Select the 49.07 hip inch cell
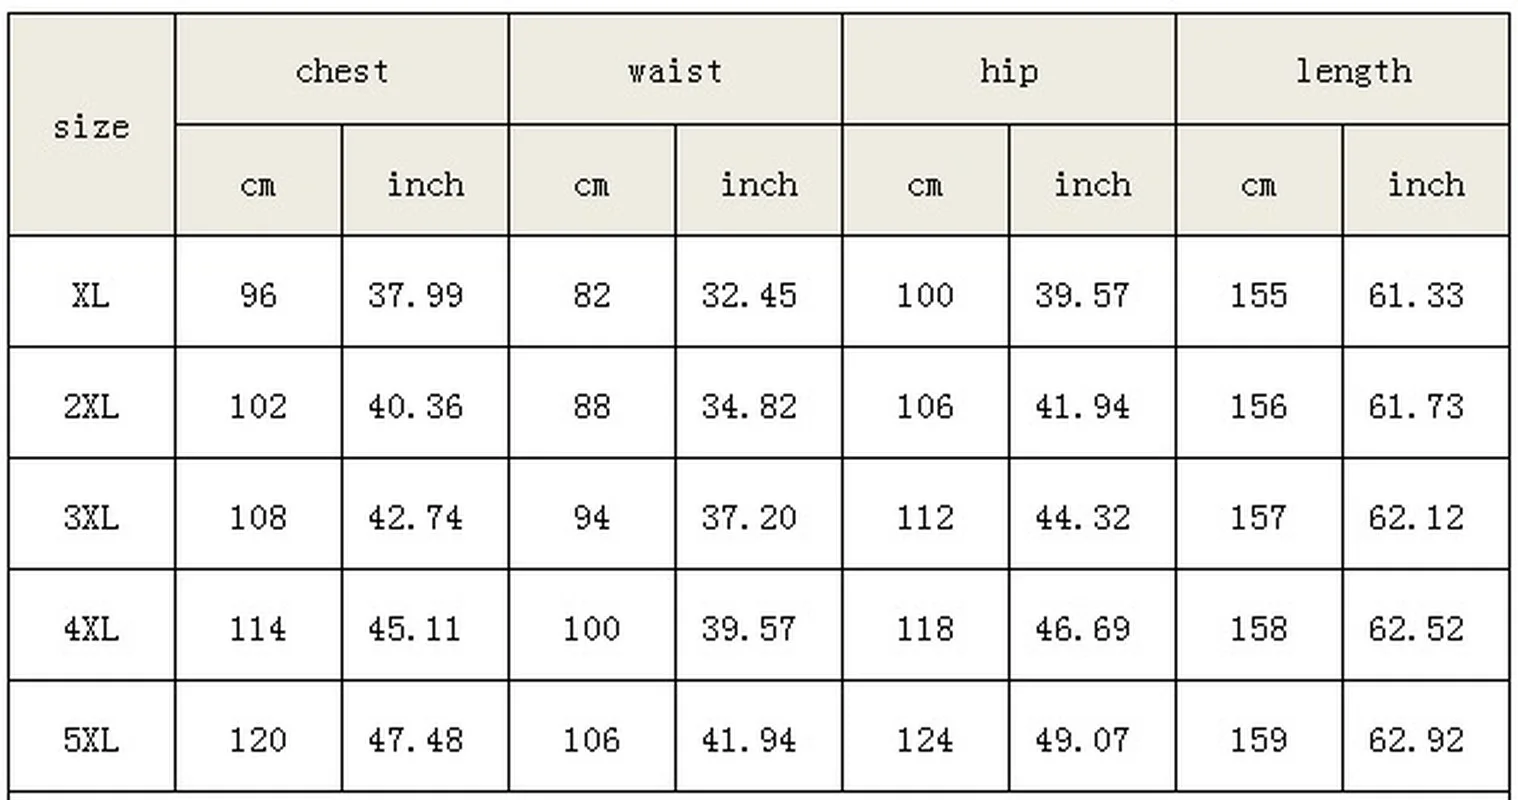Viewport: 1518px width, 800px height. pyautogui.click(x=1092, y=737)
